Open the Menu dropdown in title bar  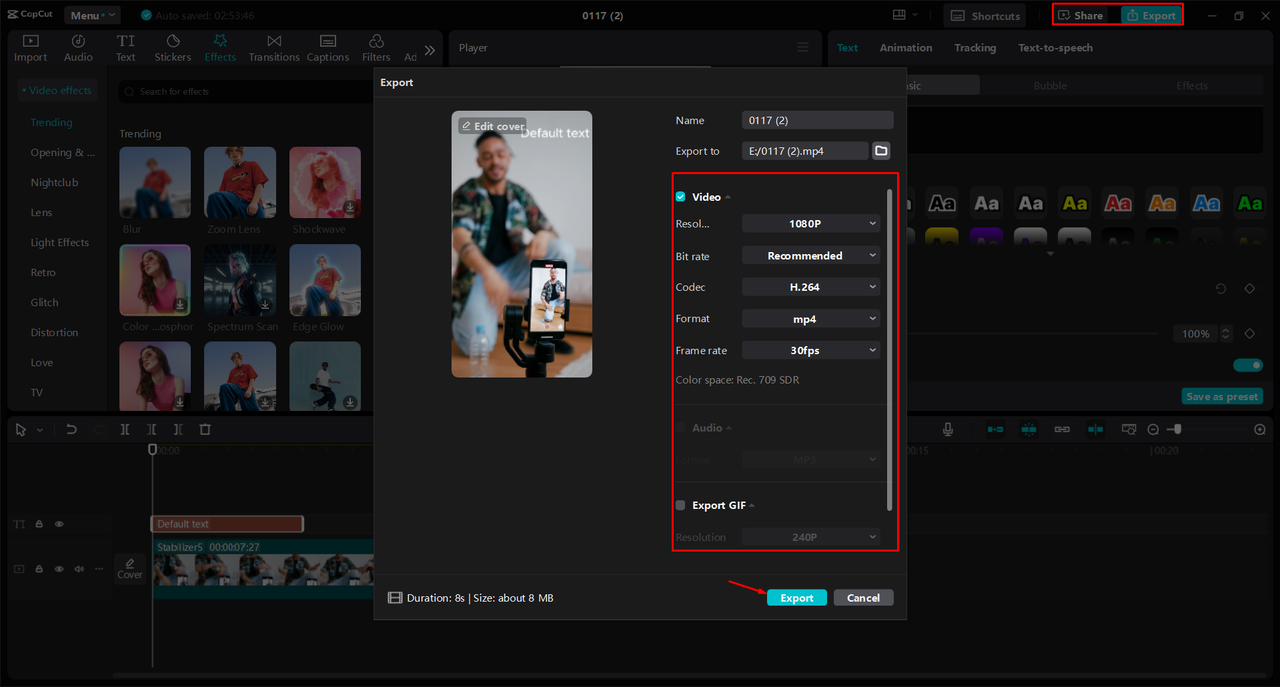(x=92, y=15)
